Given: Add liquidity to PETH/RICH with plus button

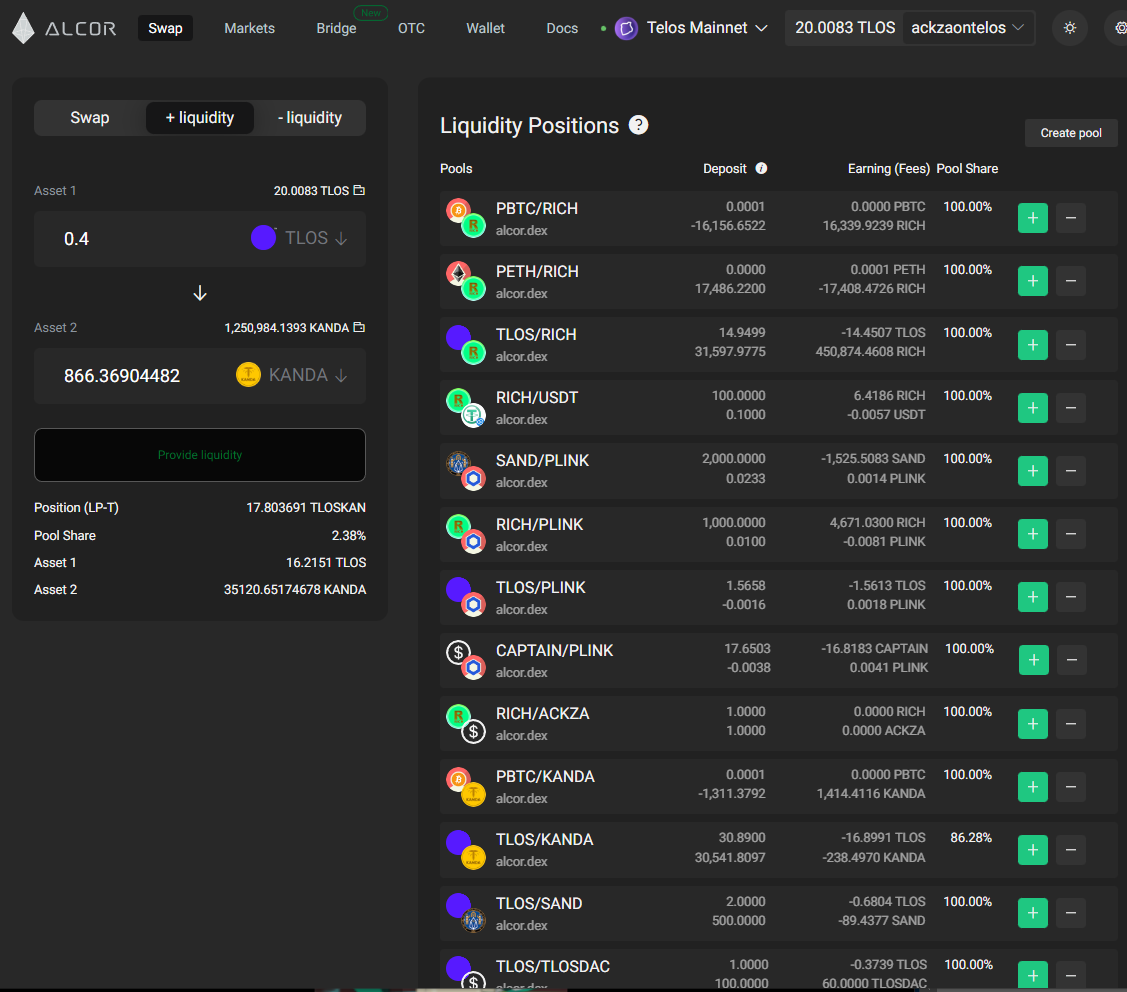Looking at the screenshot, I should [1033, 281].
